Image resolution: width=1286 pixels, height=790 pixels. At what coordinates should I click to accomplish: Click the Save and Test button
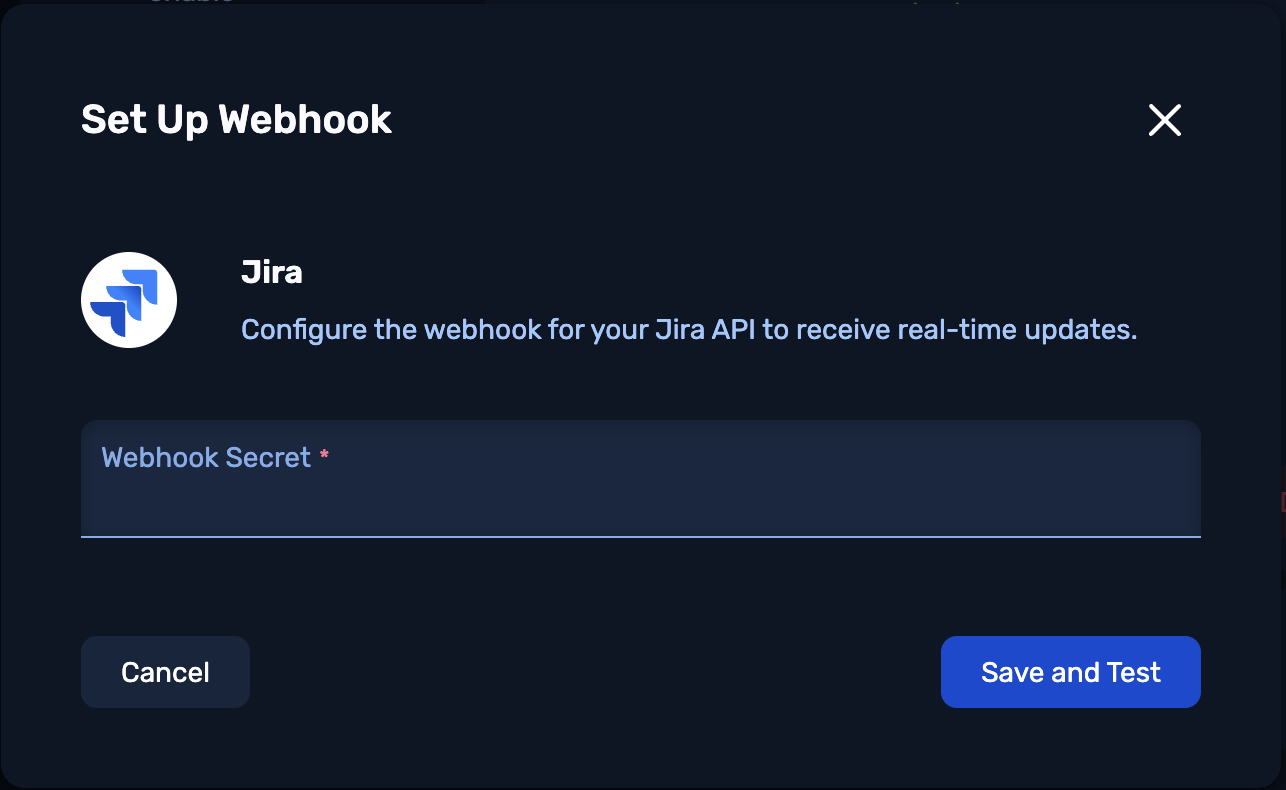pyautogui.click(x=1070, y=672)
